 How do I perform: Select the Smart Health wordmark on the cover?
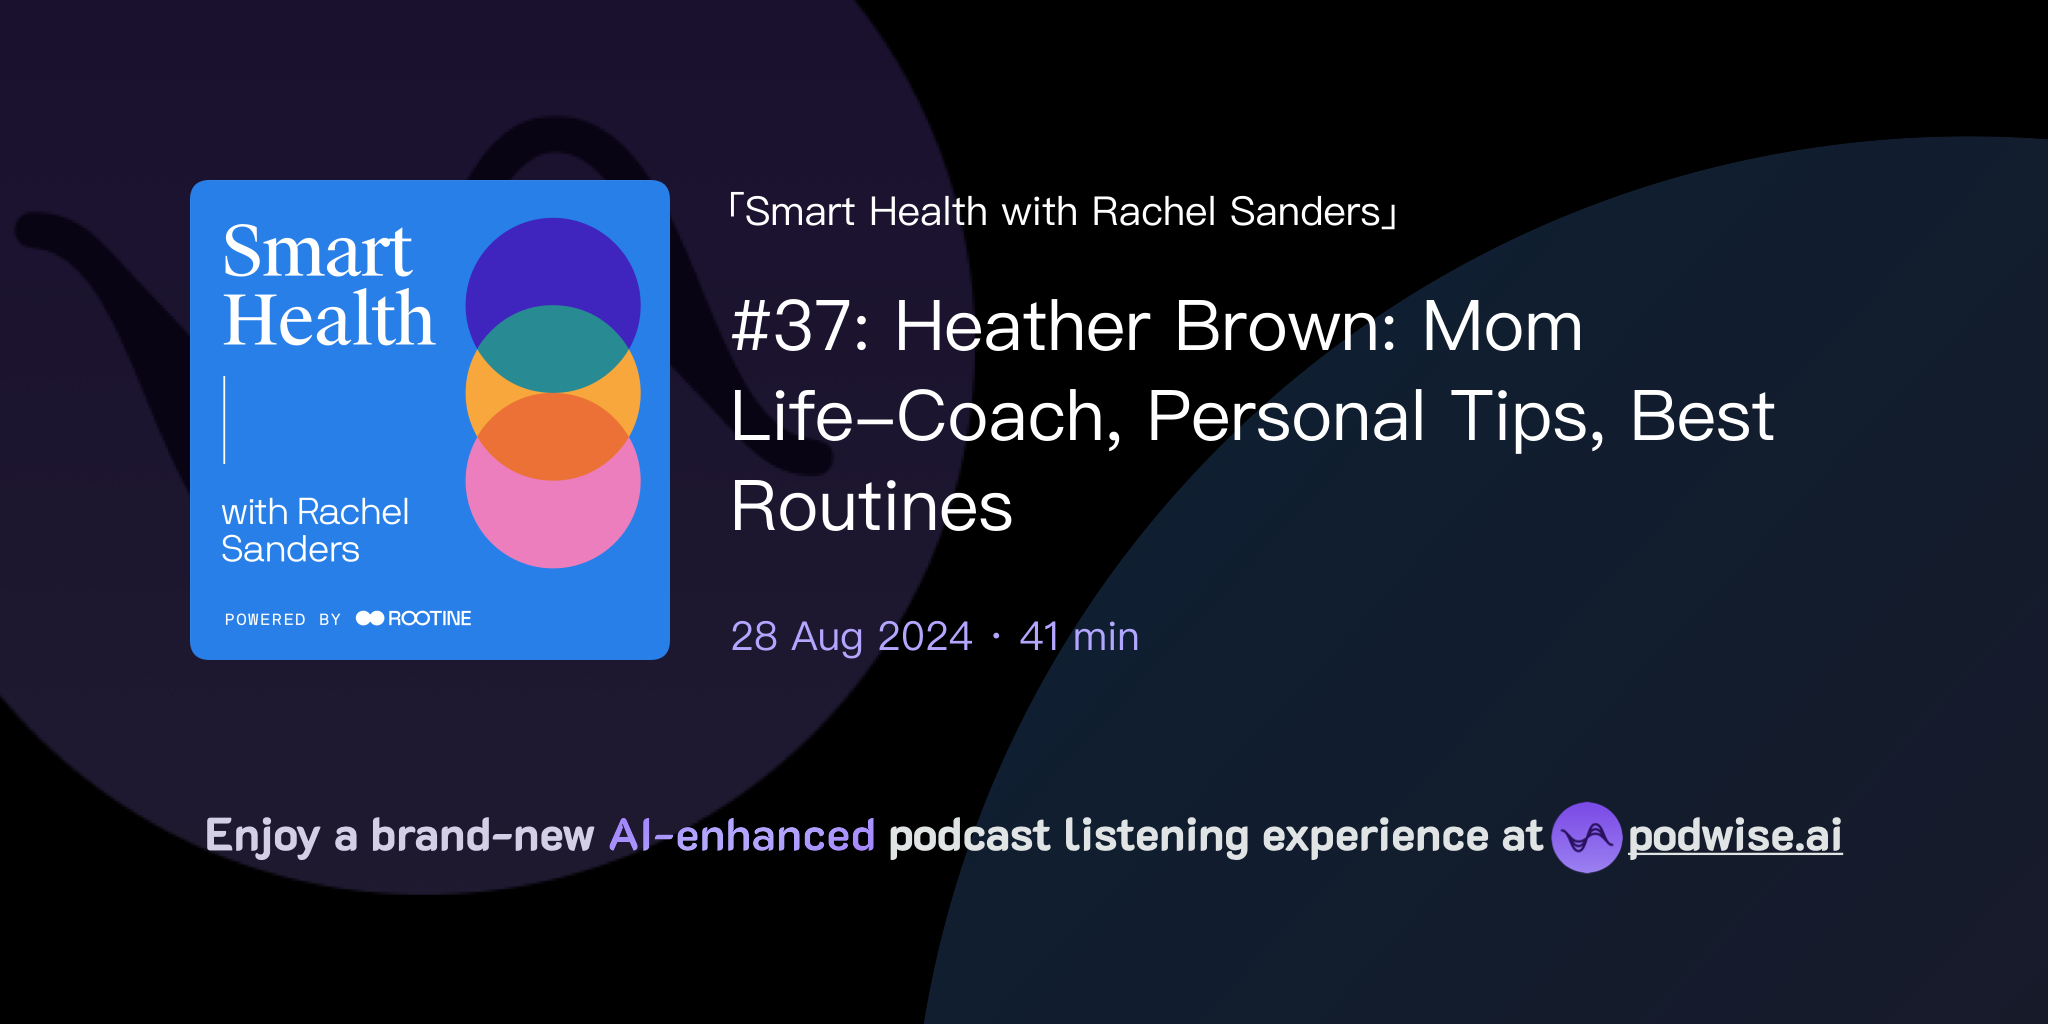click(x=325, y=290)
